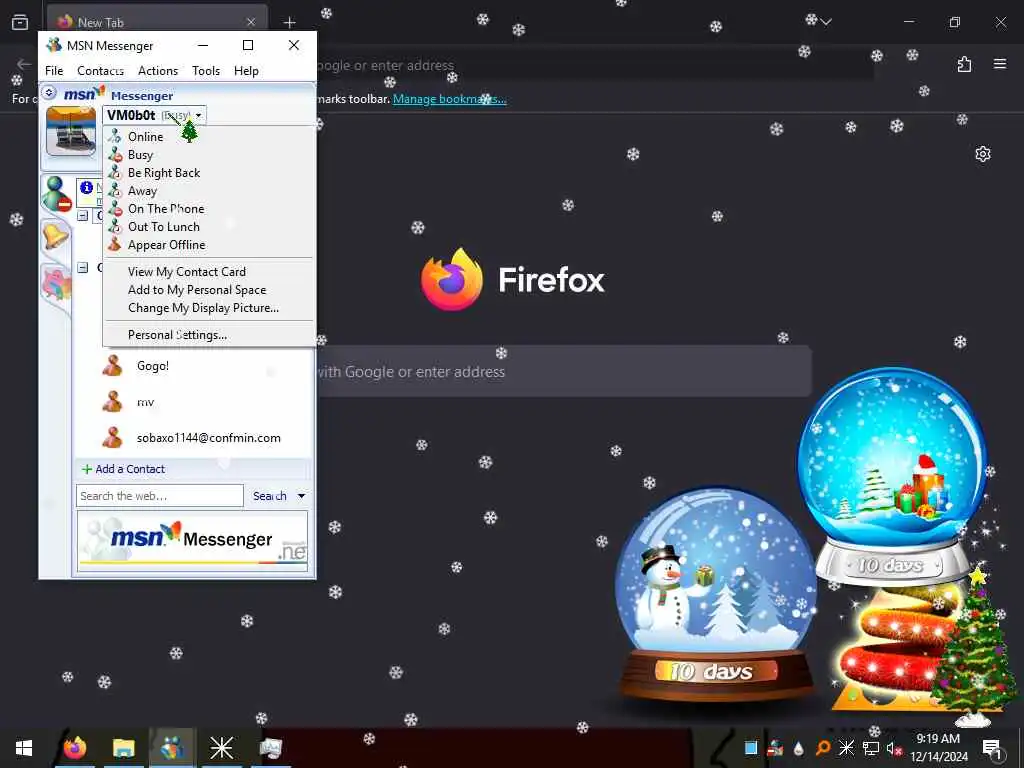Click sobaxo1144 contact buddy icon
The height and width of the screenshot is (768, 1024).
coord(112,438)
